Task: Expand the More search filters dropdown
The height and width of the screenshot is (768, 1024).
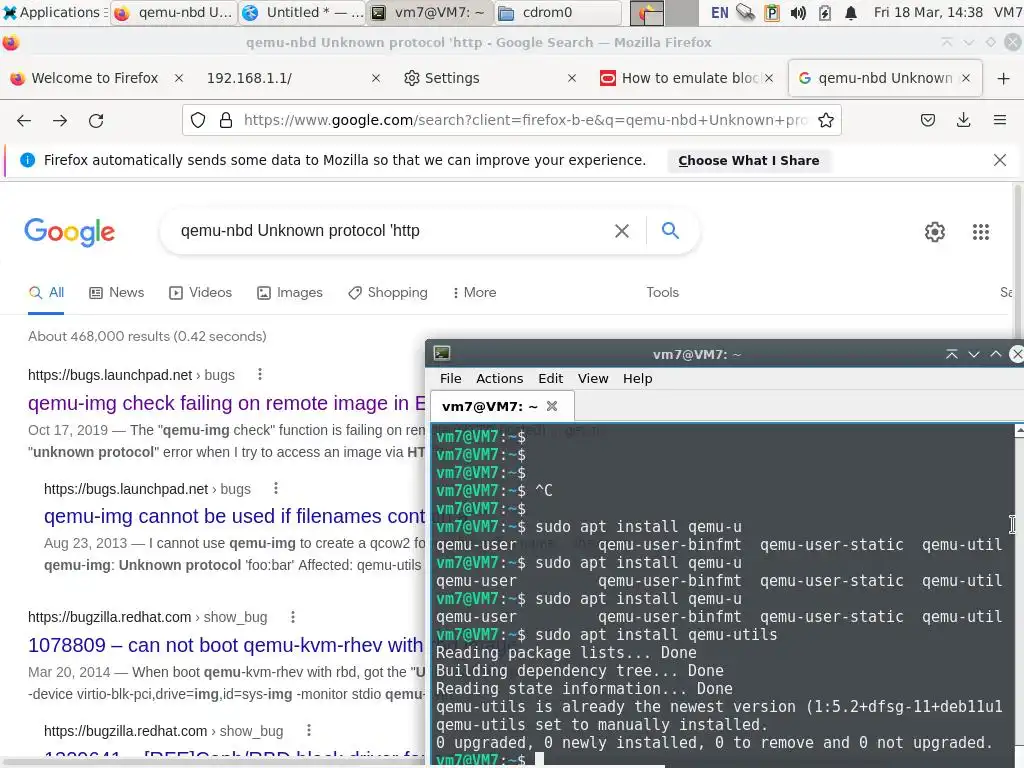Action: point(475,293)
